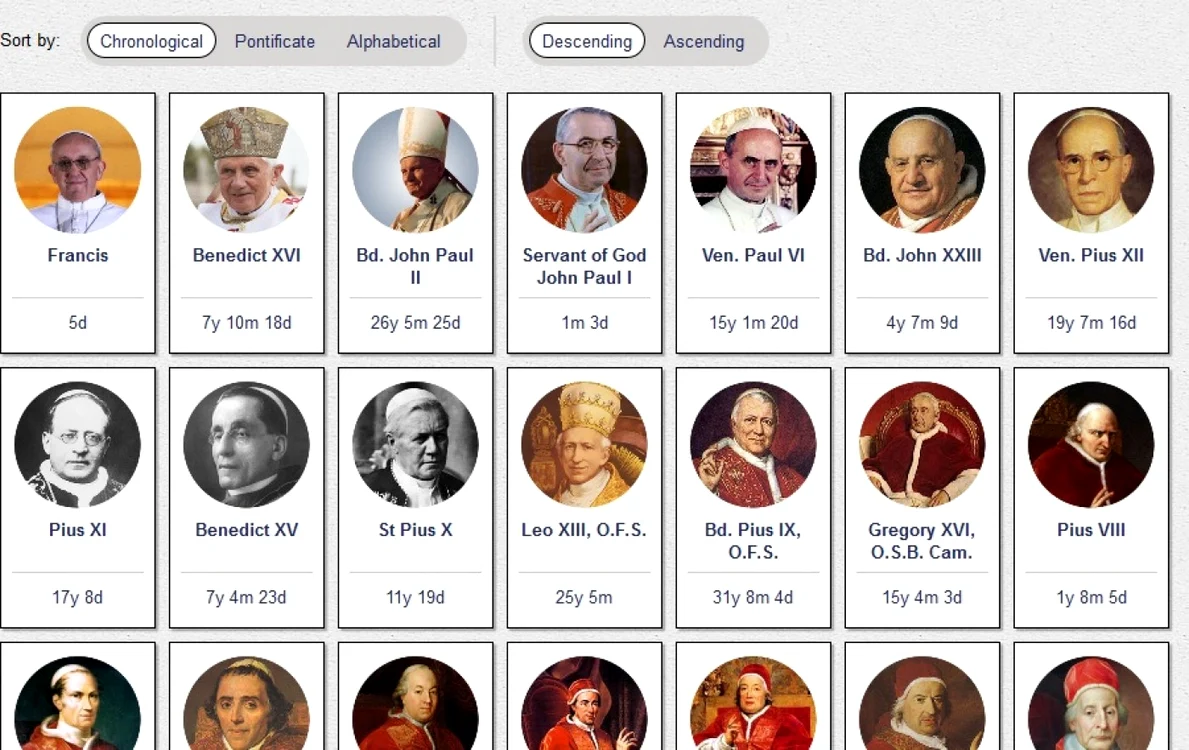Screen dimensions: 1189x750
Task: Select the Chronological sort option
Action: coord(152,41)
